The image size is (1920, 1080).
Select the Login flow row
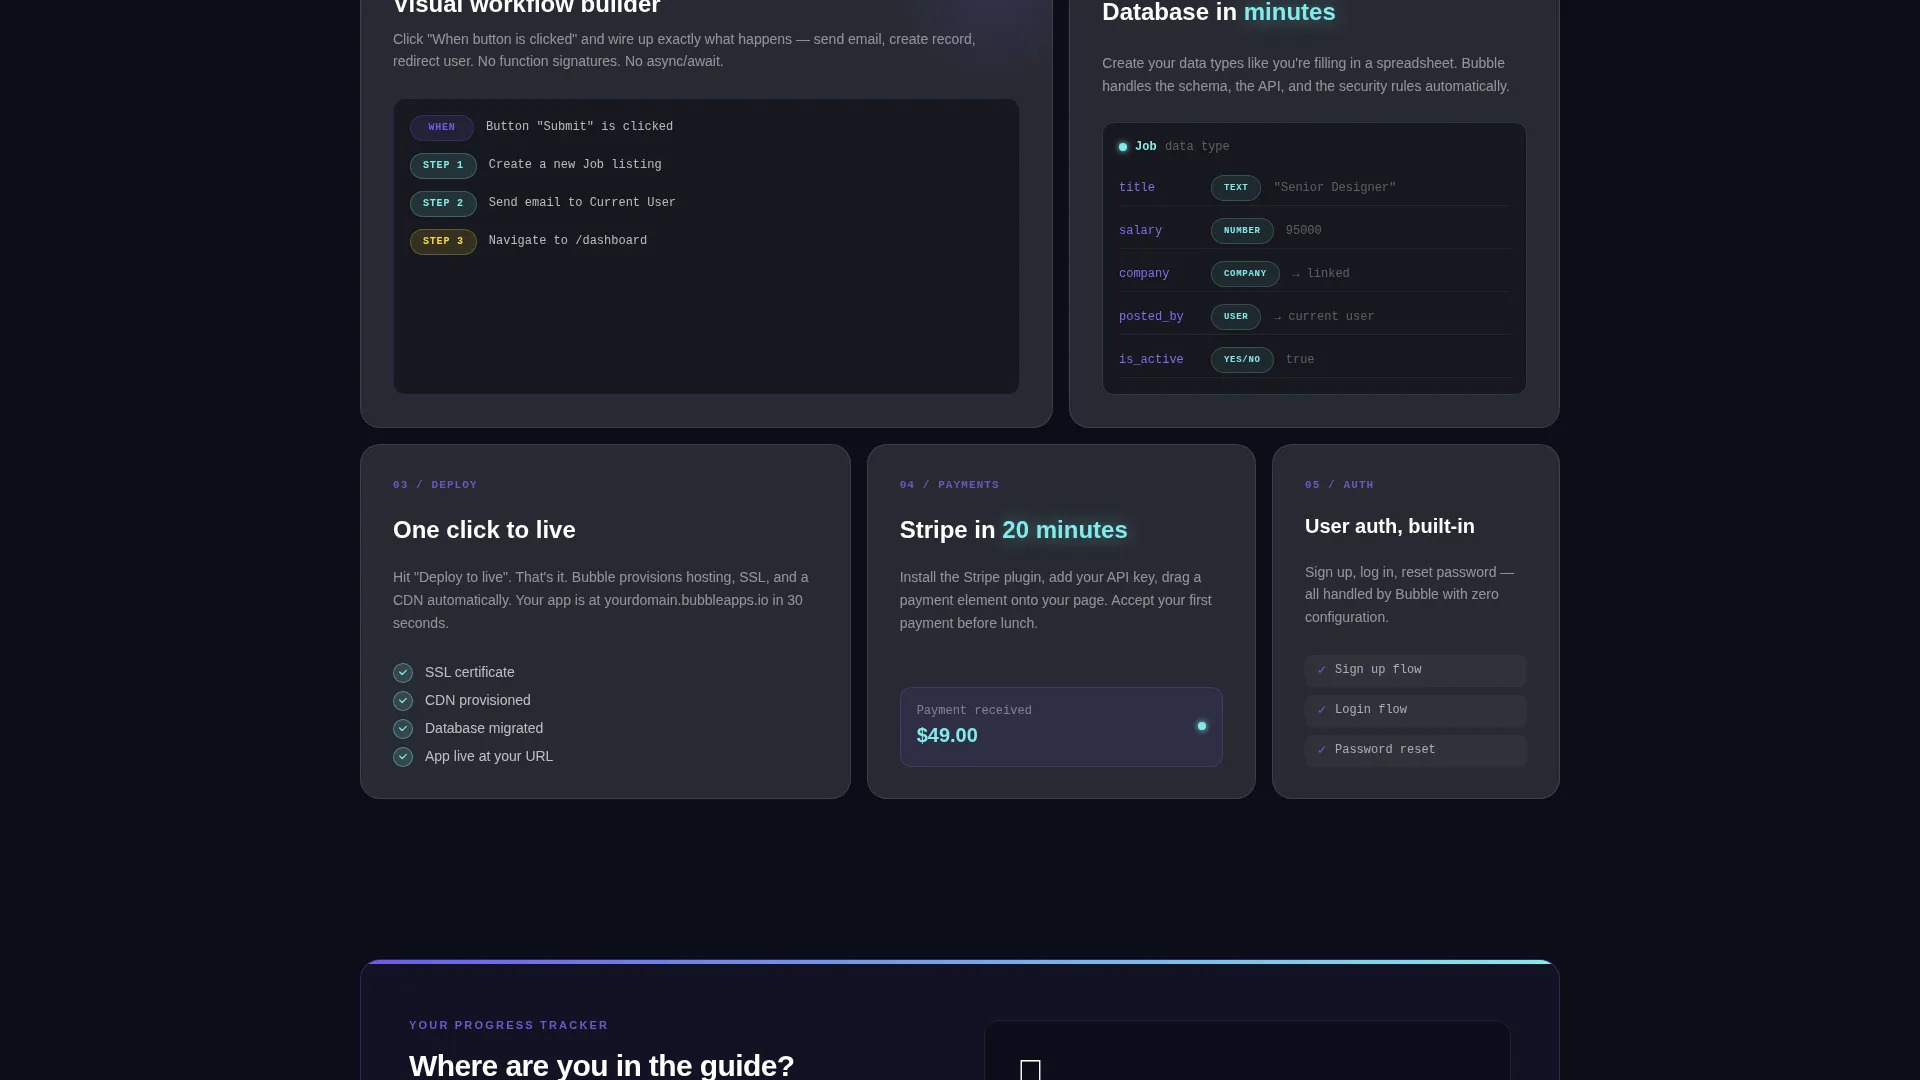point(1416,711)
